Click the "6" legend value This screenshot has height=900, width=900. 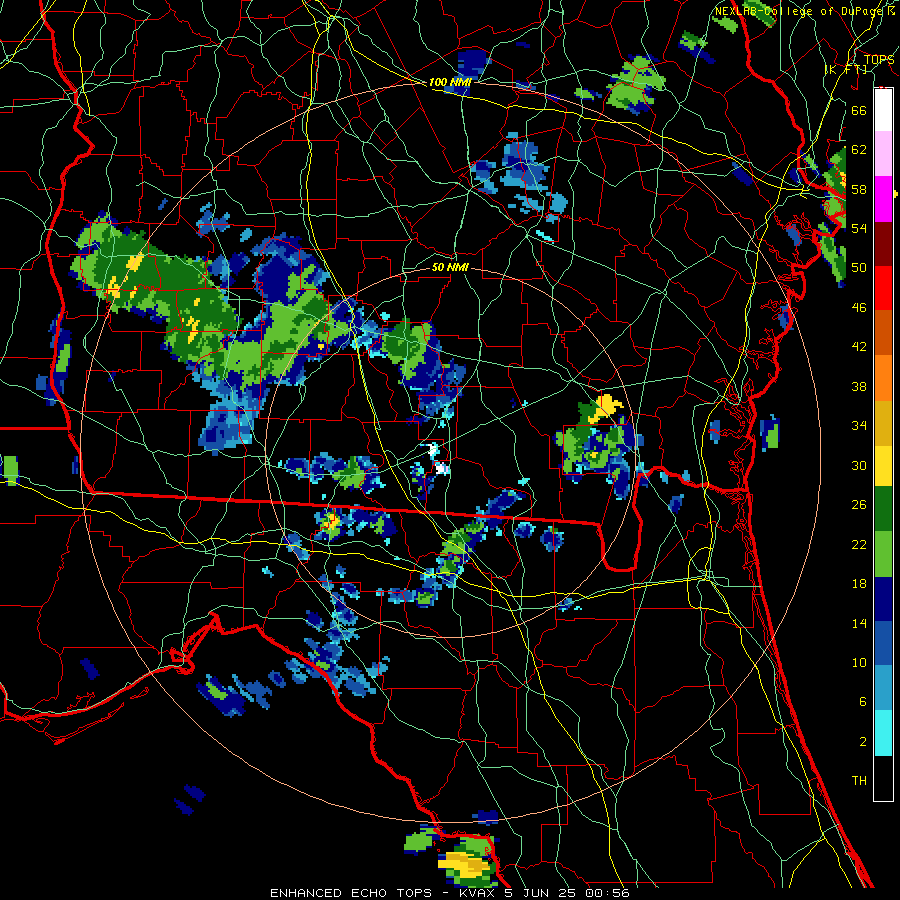[x=862, y=702]
